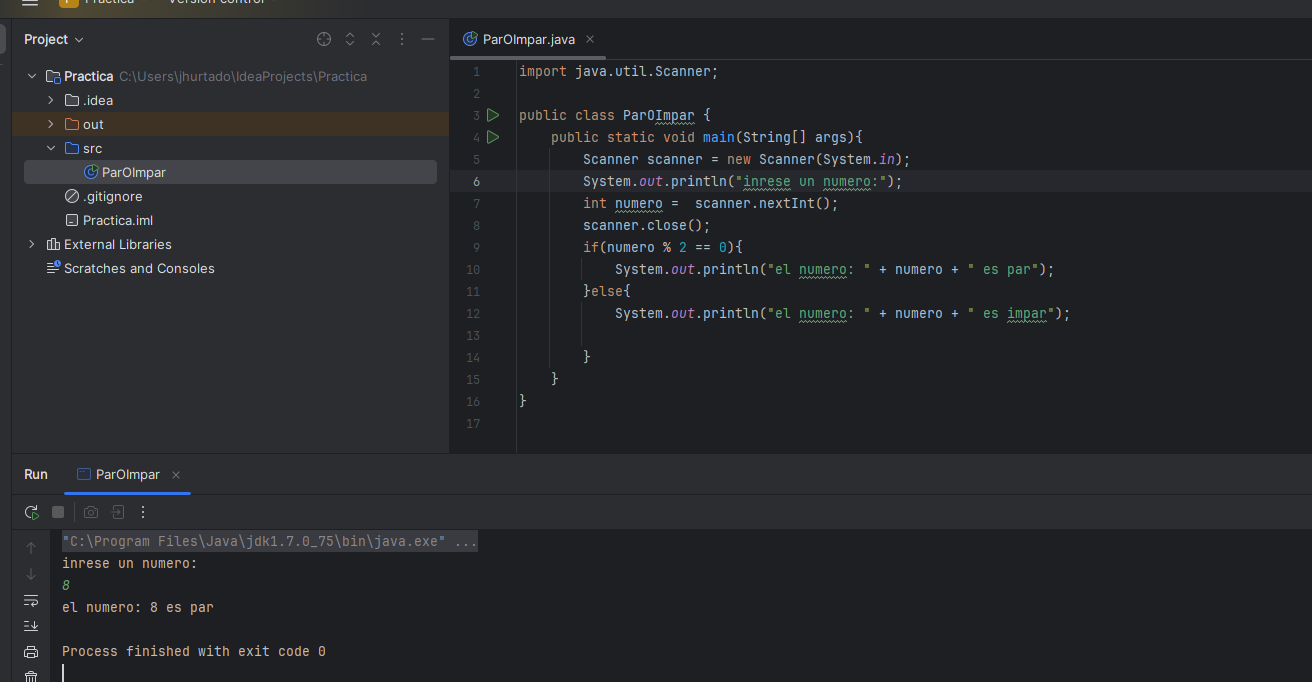This screenshot has height=682, width=1312.
Task: Click the scanner.close() statement
Action: click(x=647, y=225)
